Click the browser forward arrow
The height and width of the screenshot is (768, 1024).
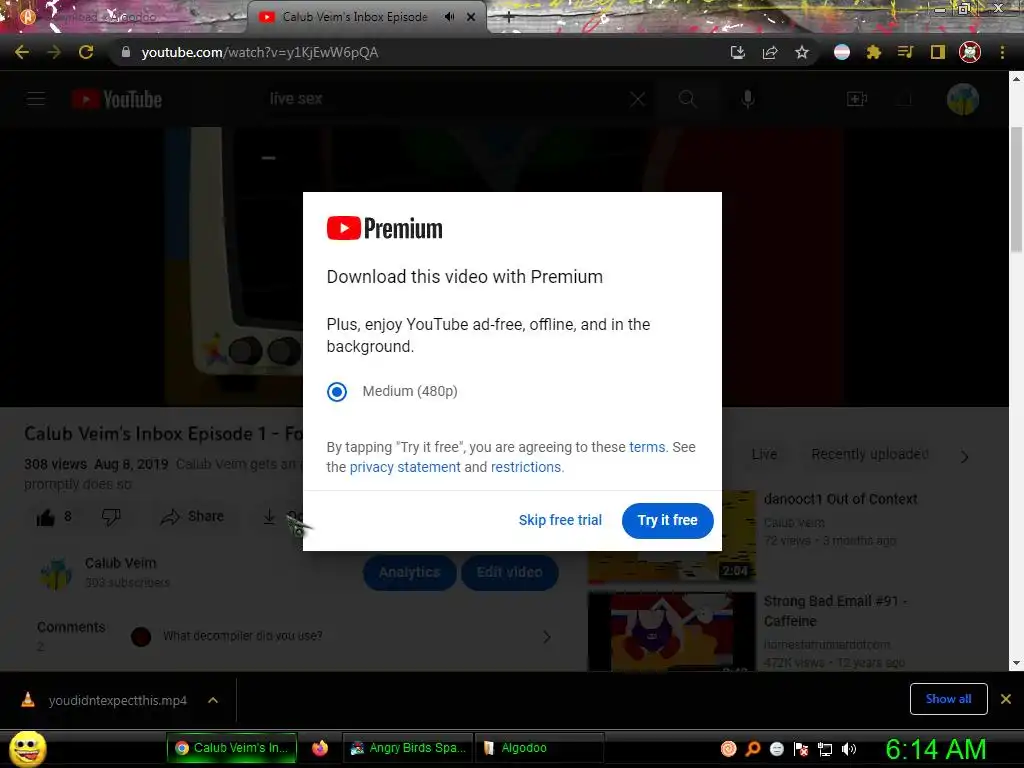[x=54, y=52]
